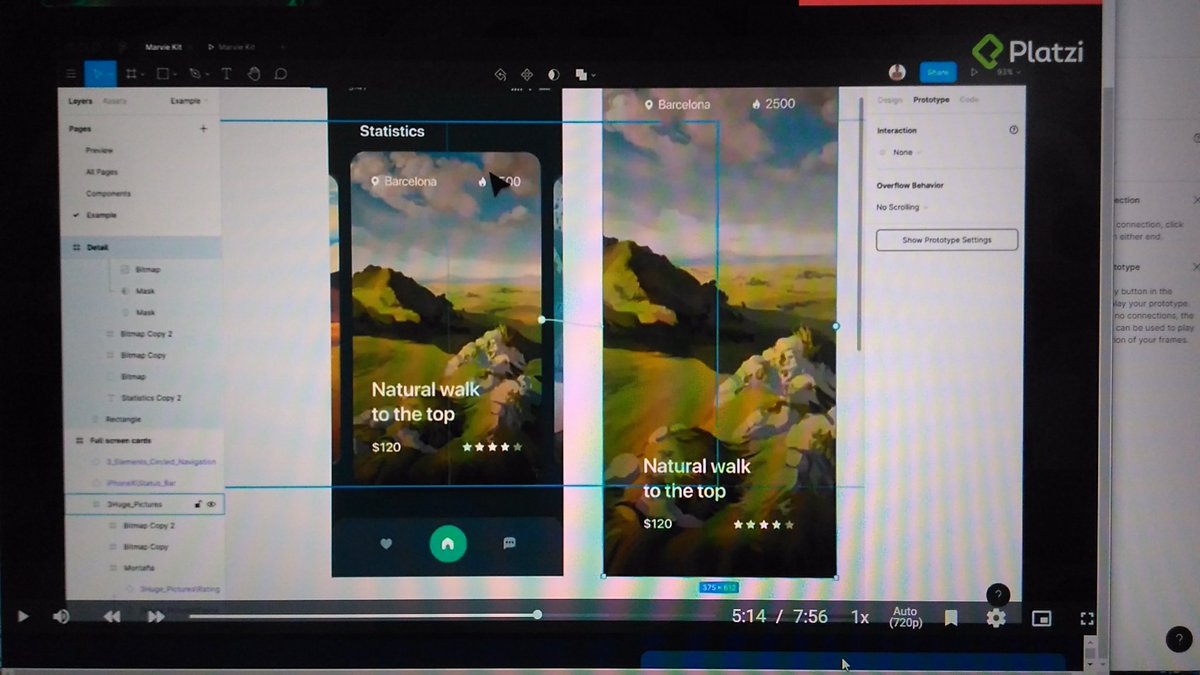Screen dimensions: 1200x675
Task: Change the 1x playback speed
Action: coord(860,617)
